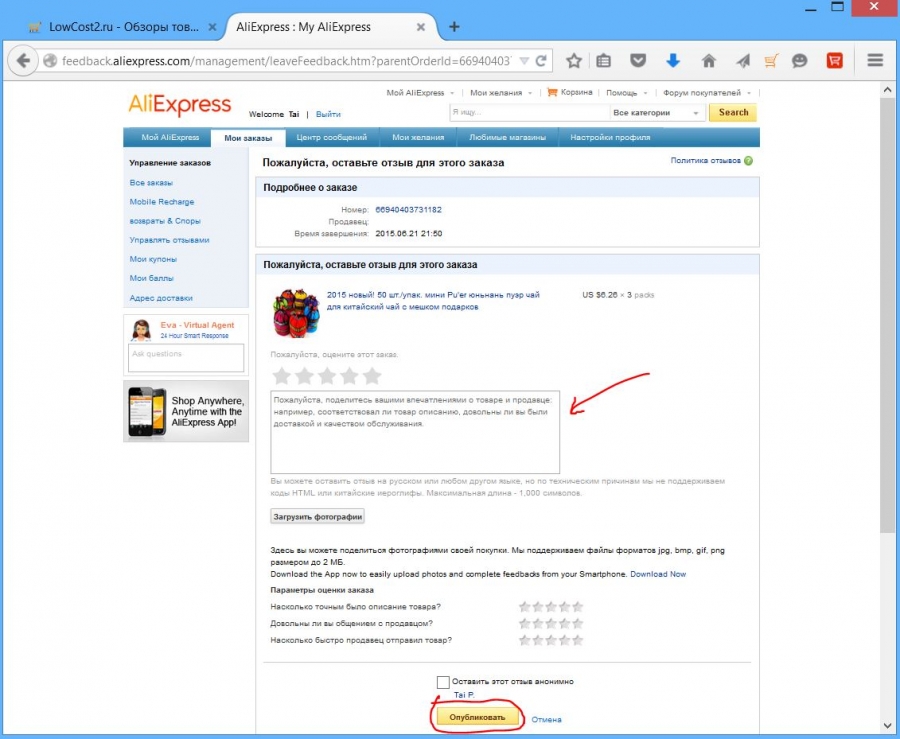Click the site identity globe icon
The height and width of the screenshot is (739, 900).
point(51,61)
